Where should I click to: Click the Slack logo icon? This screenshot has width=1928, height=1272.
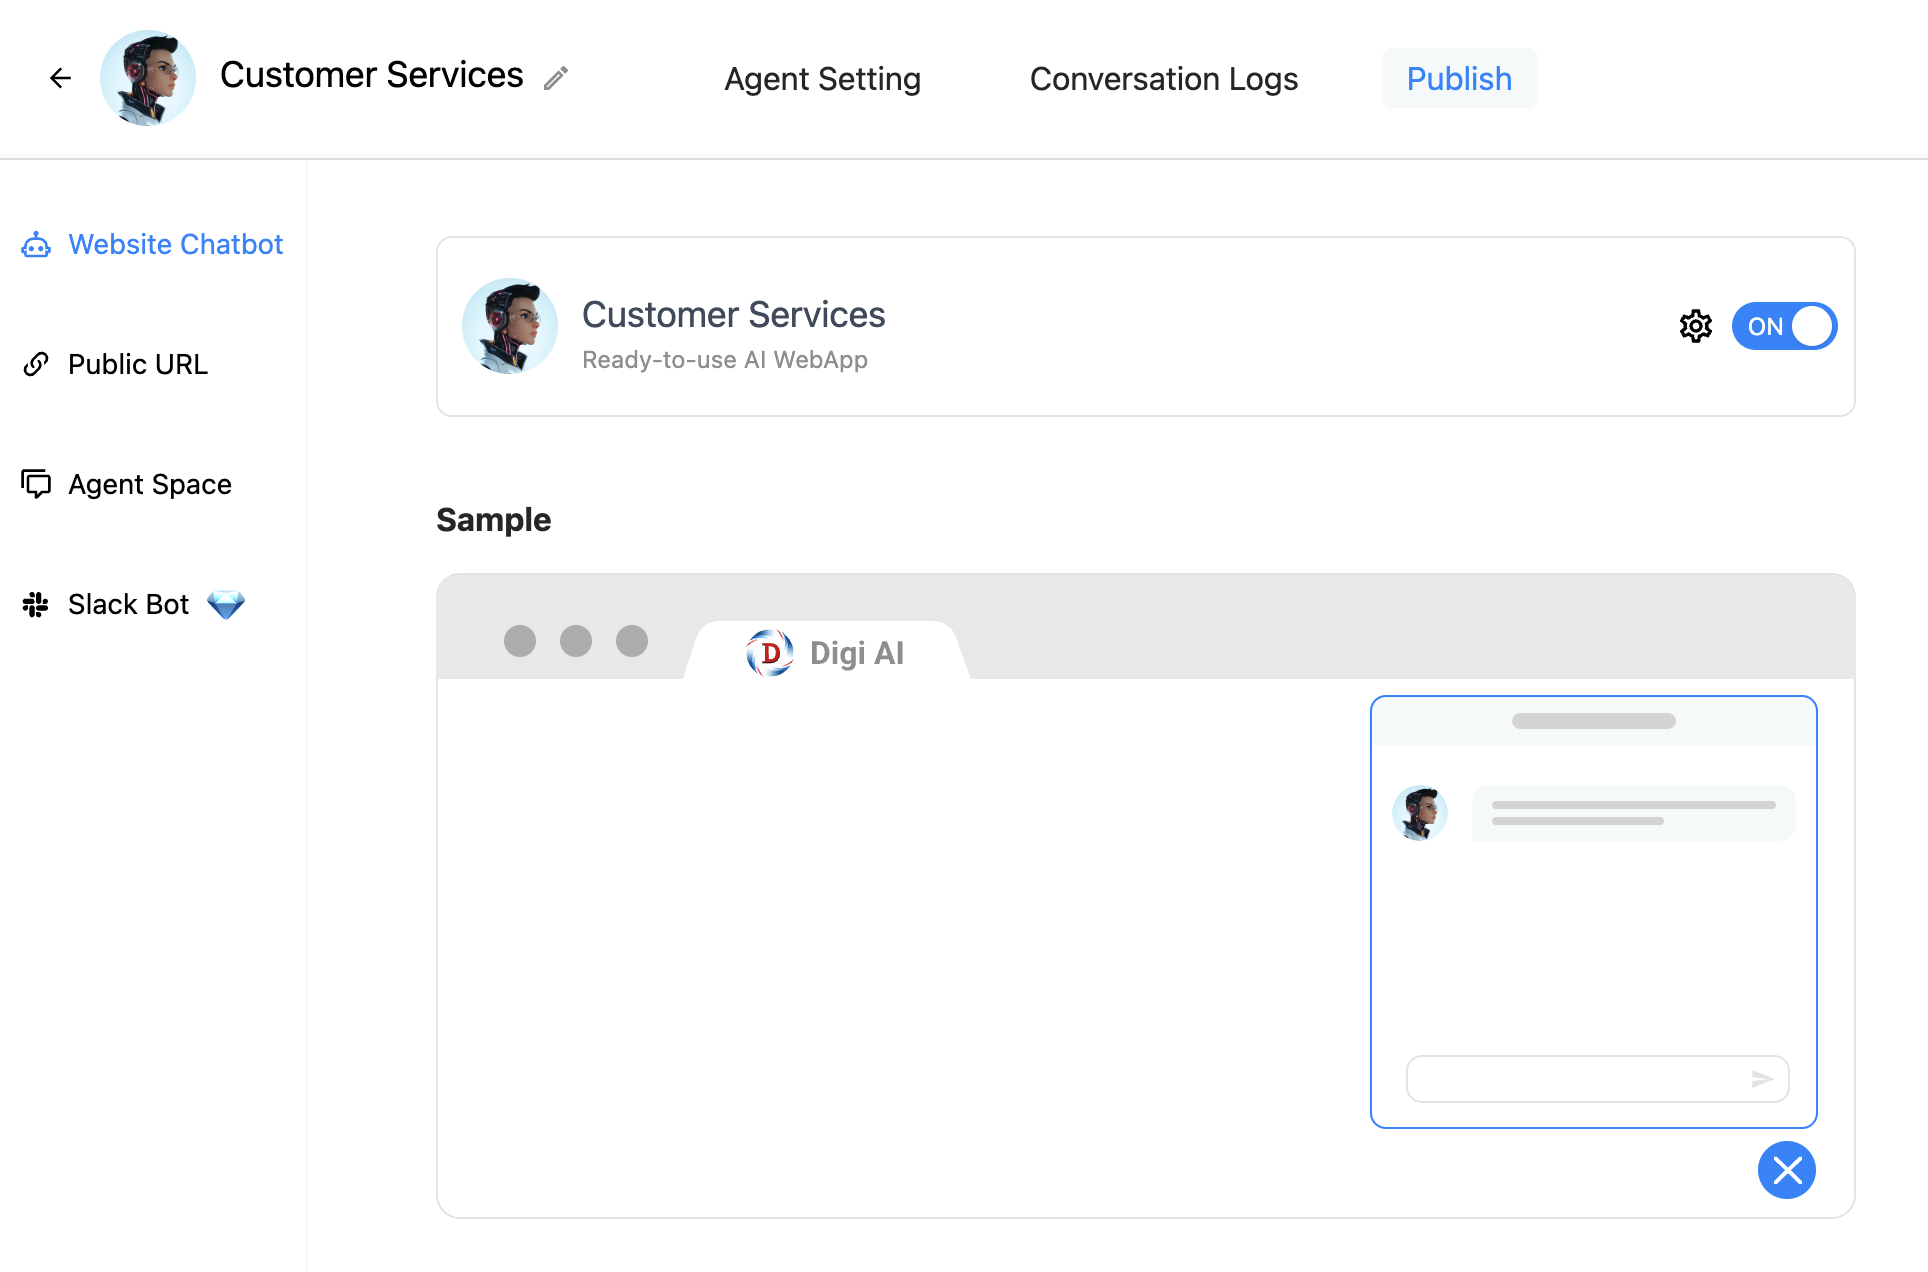pyautogui.click(x=36, y=604)
